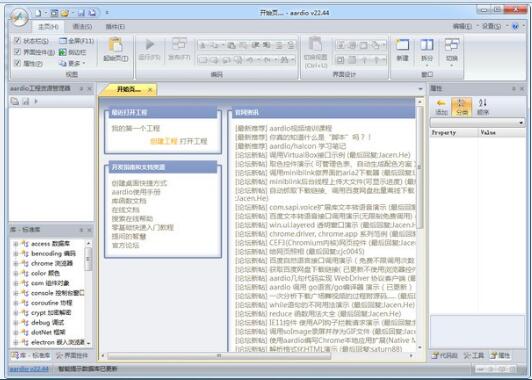The width and height of the screenshot is (532, 380).
Task: Click the Save icon in quick access toolbar
Action: [x=81, y=13]
